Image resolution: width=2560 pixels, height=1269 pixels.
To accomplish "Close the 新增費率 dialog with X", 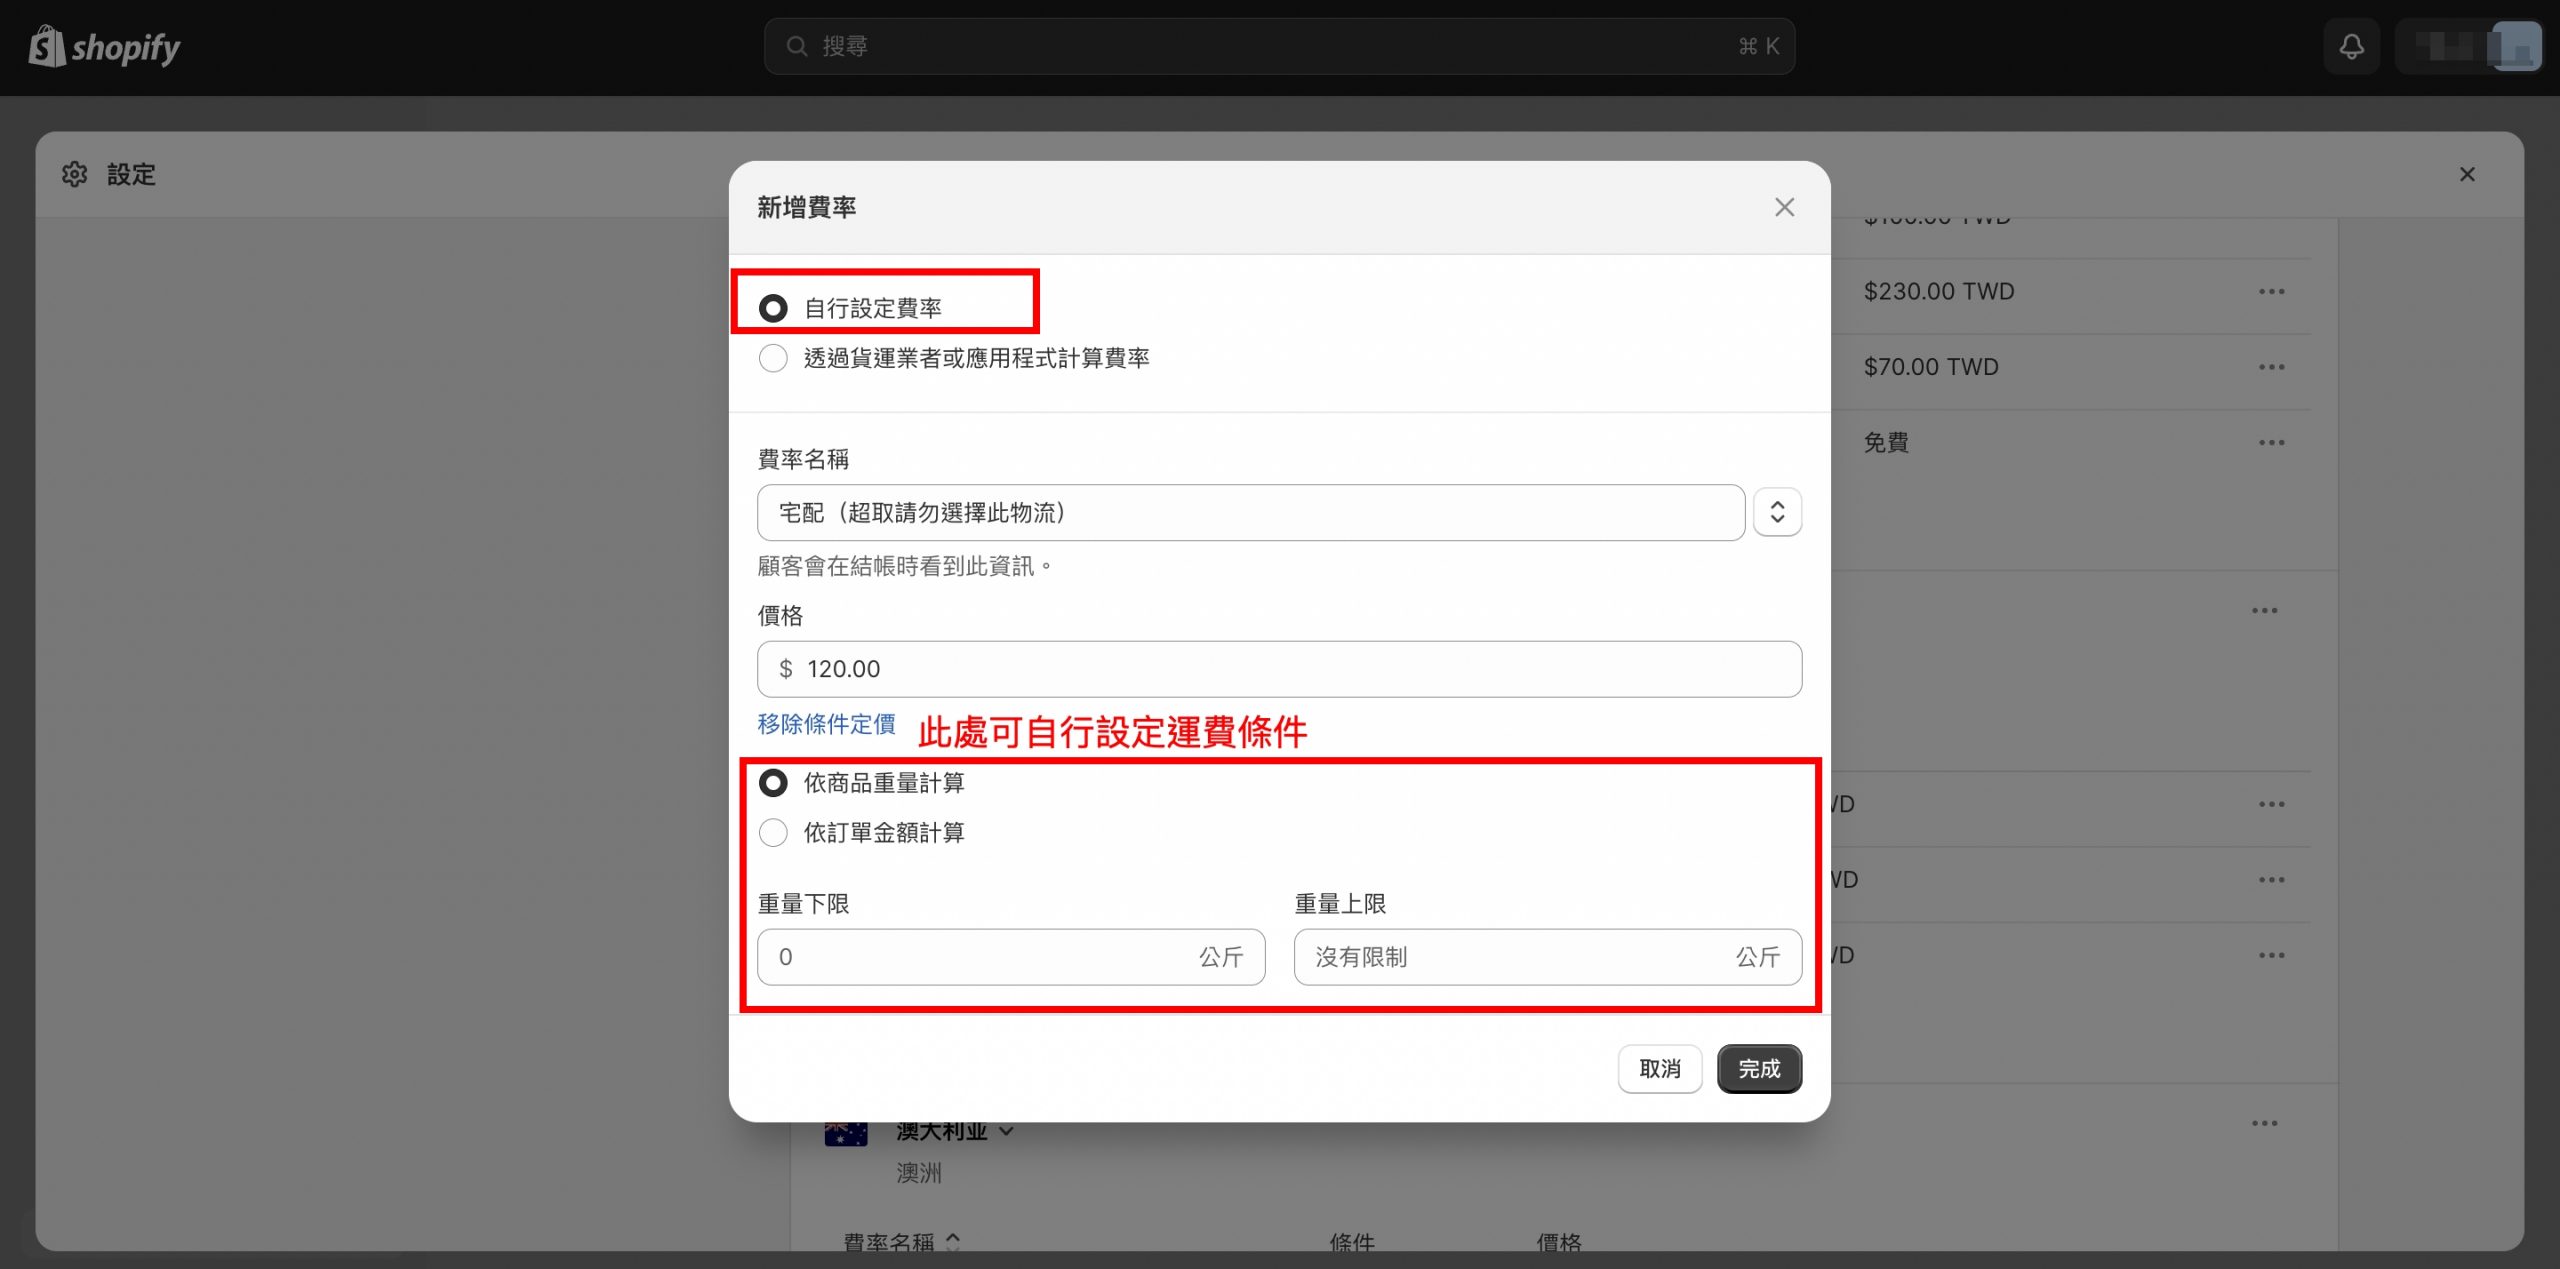I will (x=1784, y=207).
